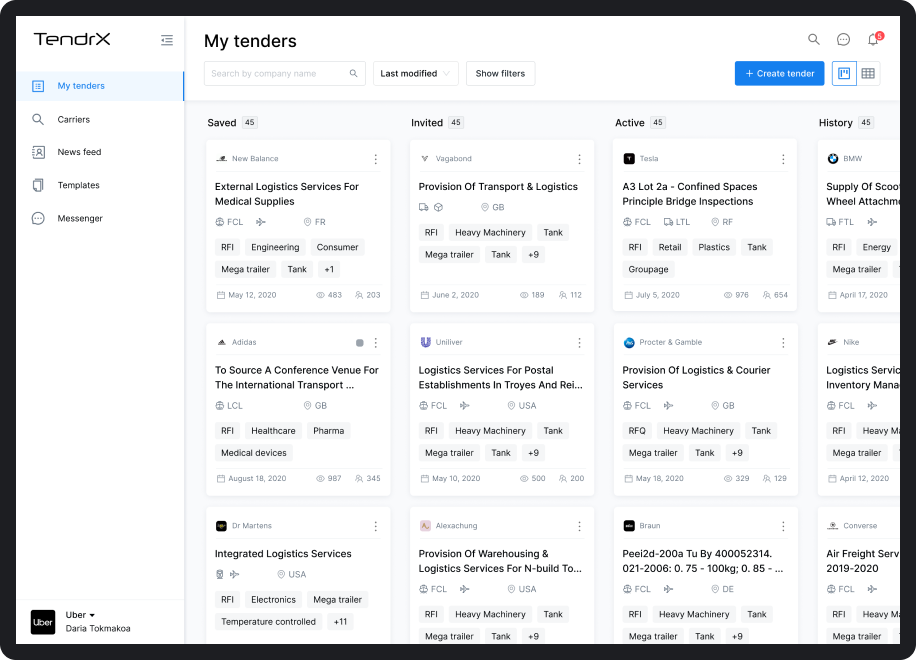Open the search icon in top header
916x660 pixels.
pos(814,39)
